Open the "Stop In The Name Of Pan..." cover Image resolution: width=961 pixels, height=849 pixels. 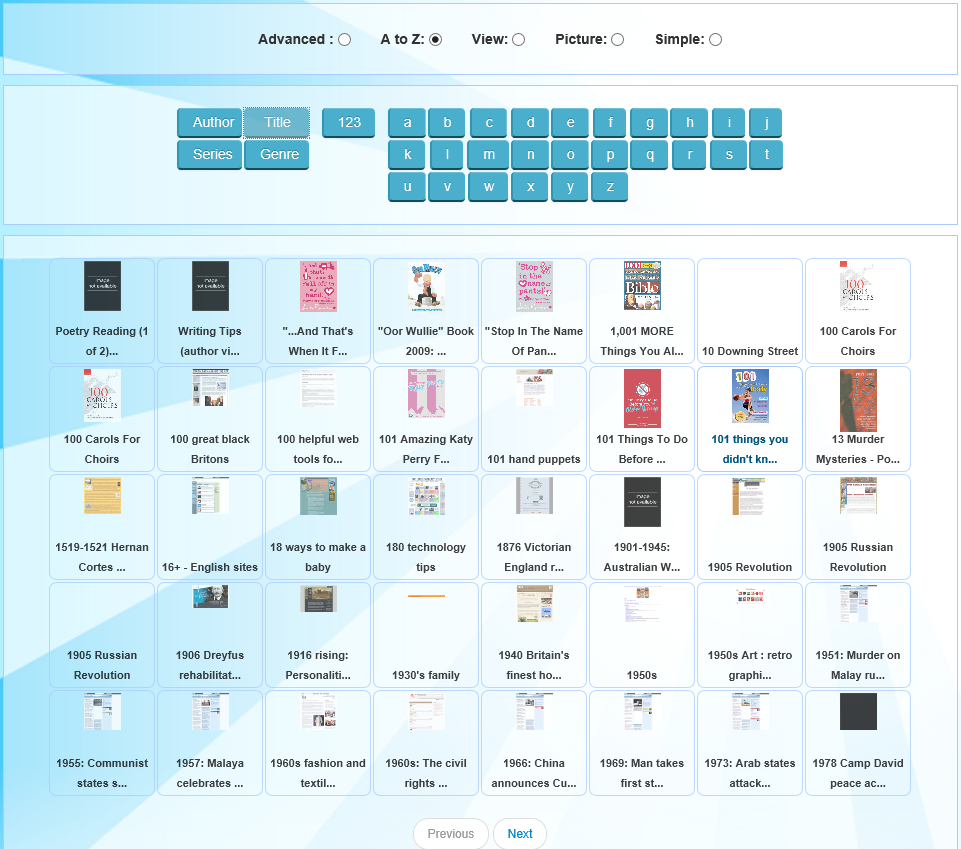tap(534, 287)
